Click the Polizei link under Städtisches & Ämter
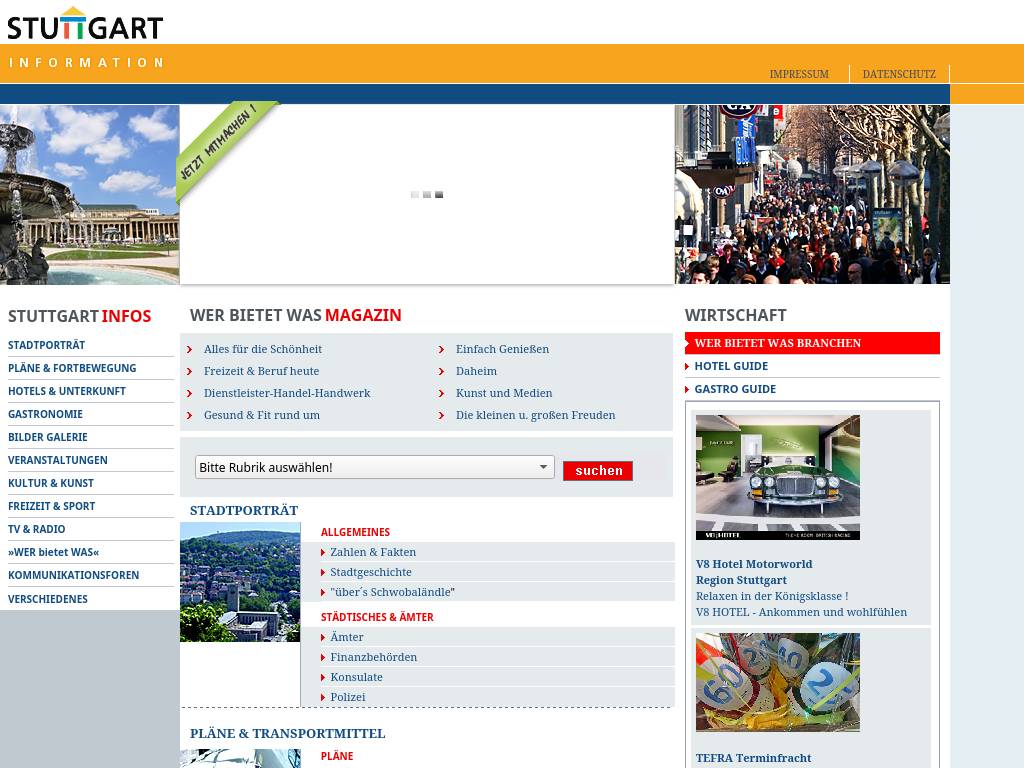This screenshot has height=768, width=1024. click(x=348, y=697)
